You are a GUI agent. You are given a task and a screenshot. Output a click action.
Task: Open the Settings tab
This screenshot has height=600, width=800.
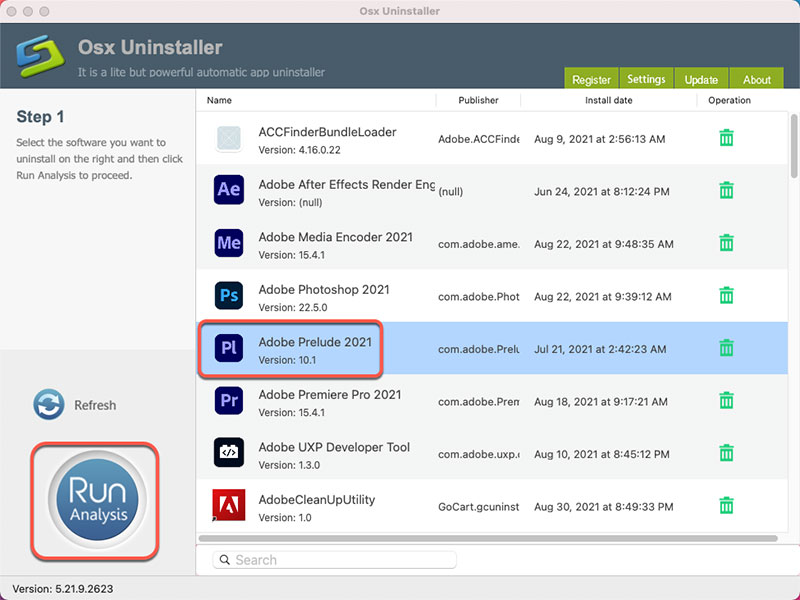point(646,78)
